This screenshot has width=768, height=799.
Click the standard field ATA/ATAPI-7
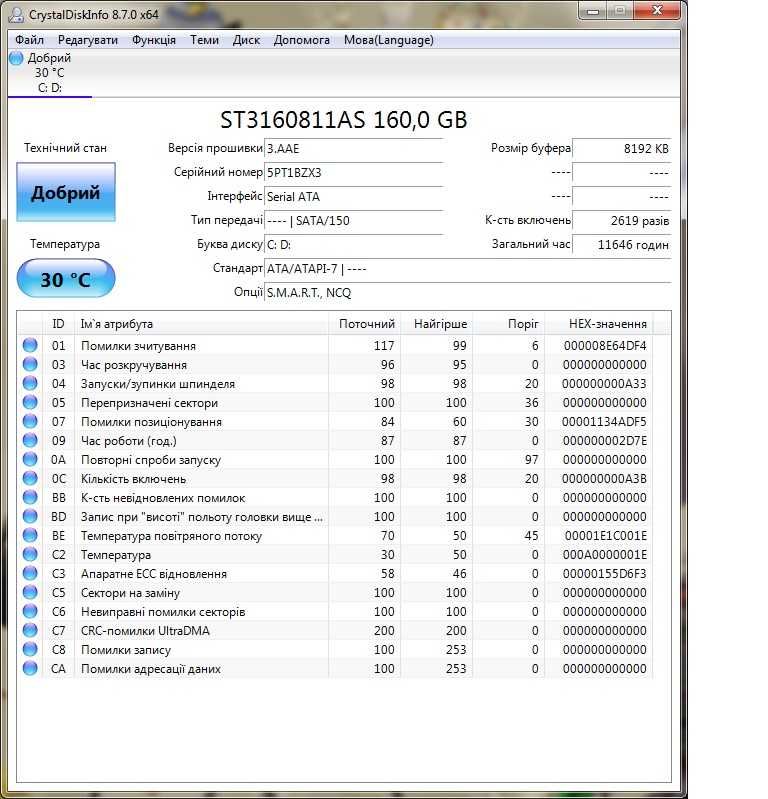point(467,269)
